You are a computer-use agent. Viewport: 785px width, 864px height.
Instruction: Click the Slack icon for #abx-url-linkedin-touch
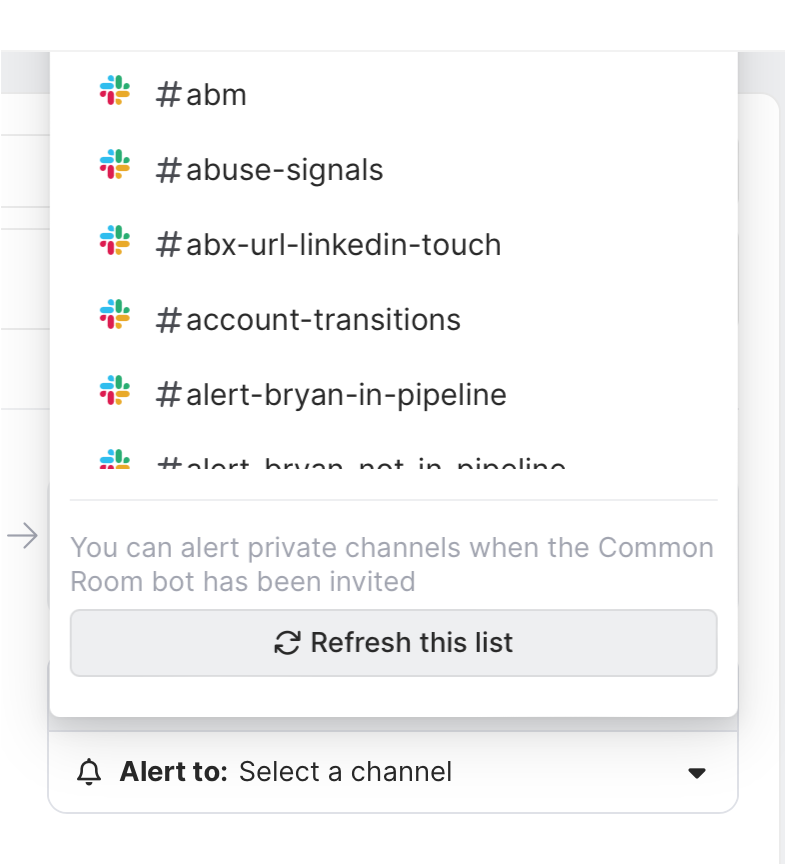[115, 242]
